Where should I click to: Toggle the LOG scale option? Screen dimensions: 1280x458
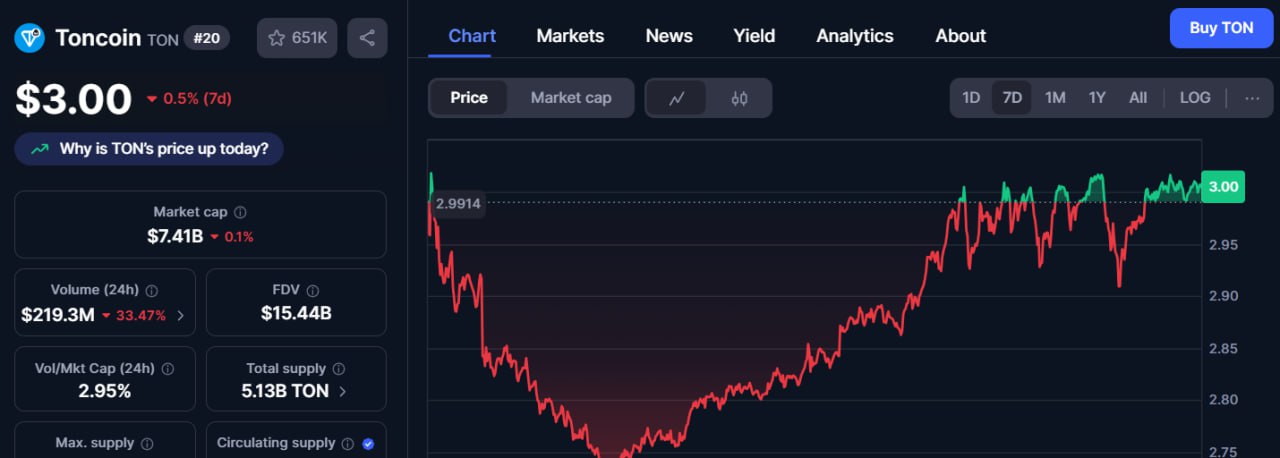coord(1195,98)
